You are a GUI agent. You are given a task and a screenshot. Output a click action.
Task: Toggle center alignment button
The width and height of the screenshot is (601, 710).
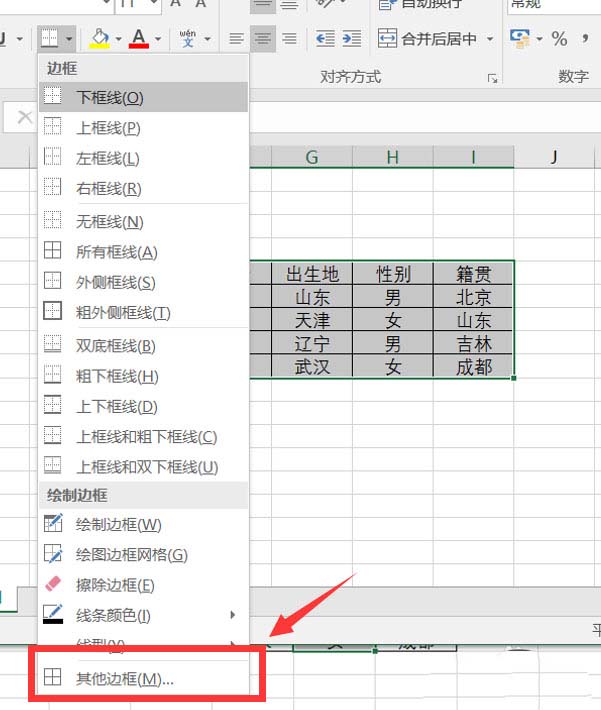click(263, 38)
